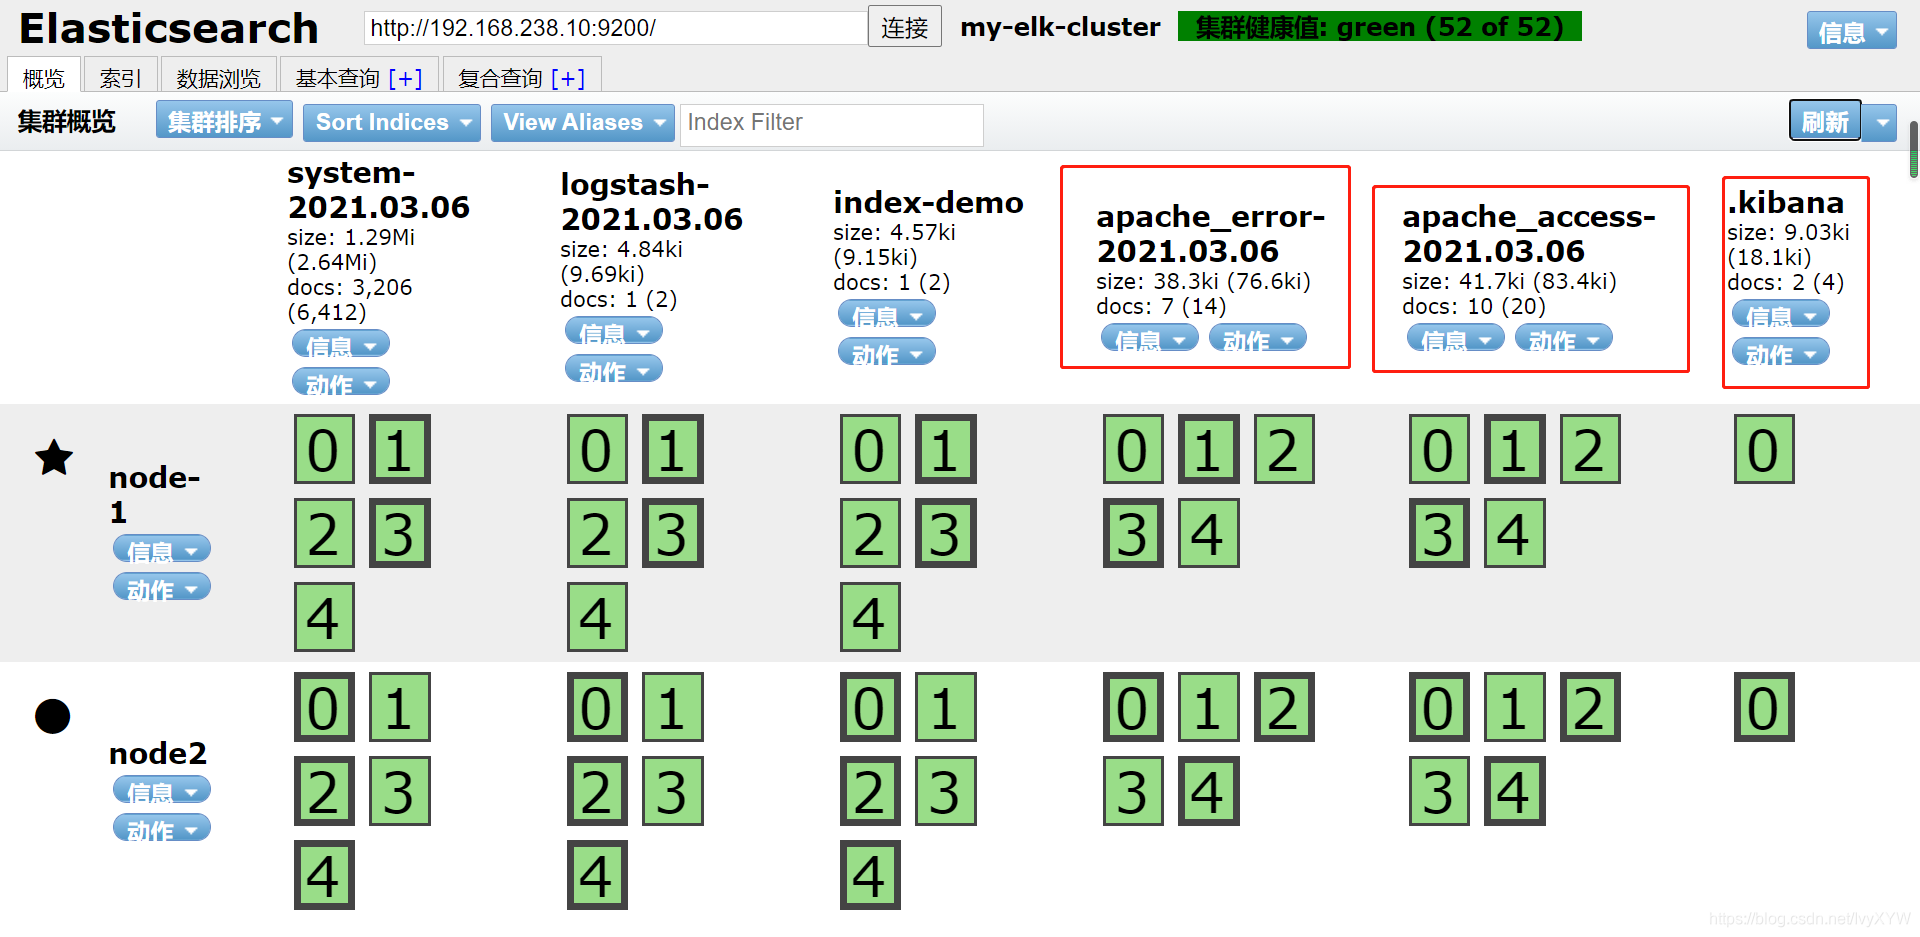Select shard 0 of apache_access-2021.03.06 on node2

tap(1439, 707)
